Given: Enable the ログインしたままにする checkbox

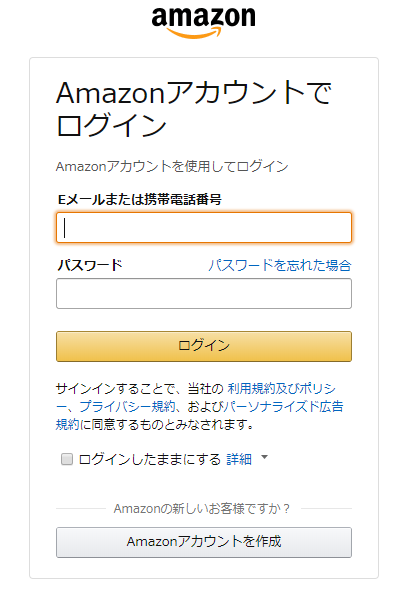Looking at the screenshot, I should coord(67,459).
